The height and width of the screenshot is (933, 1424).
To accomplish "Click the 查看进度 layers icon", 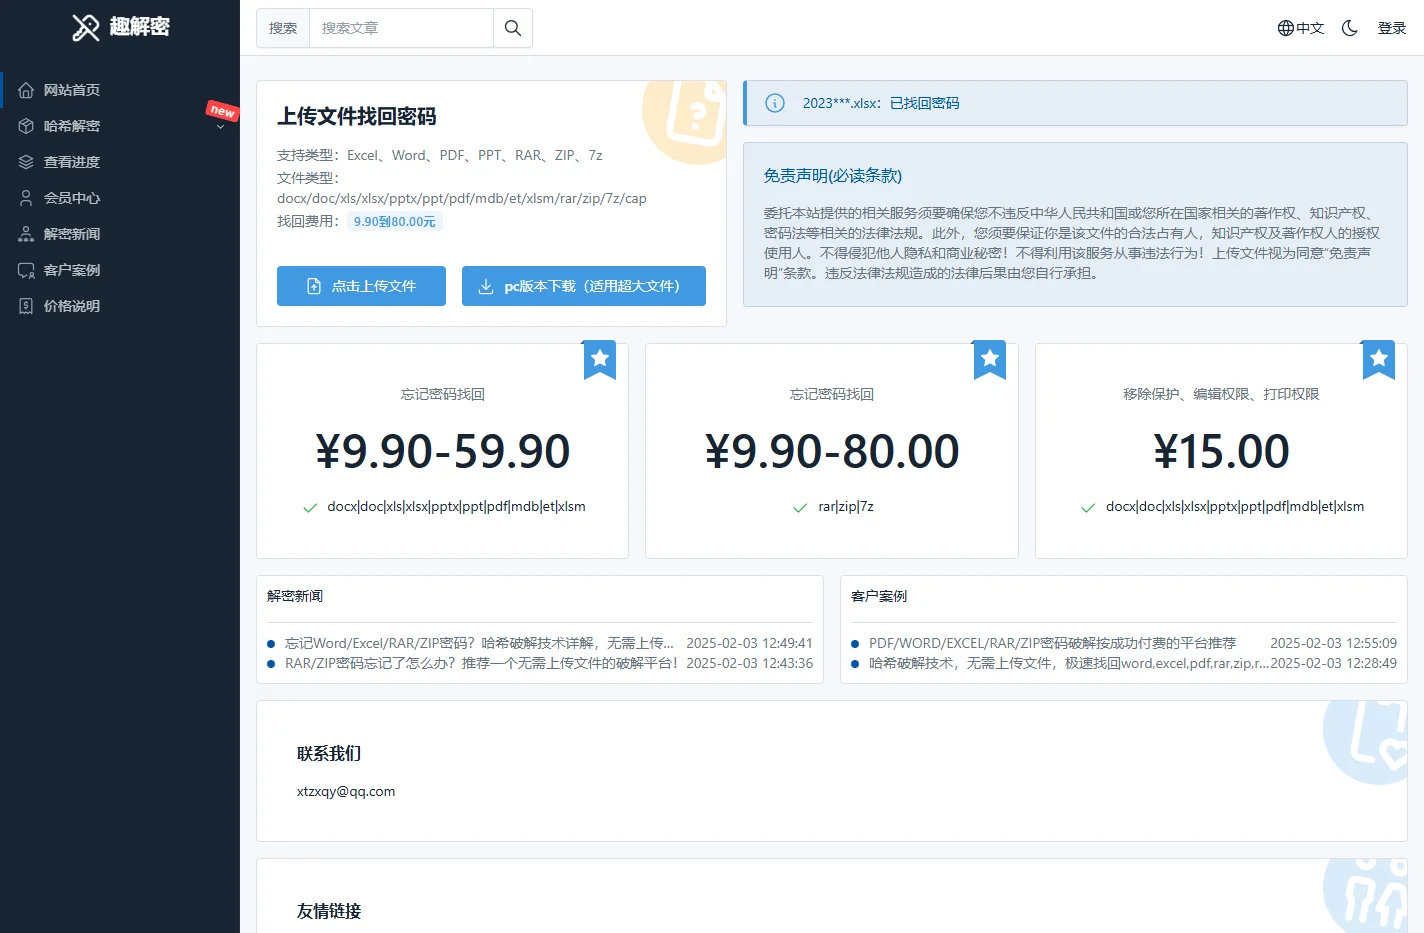I will click(x=26, y=162).
